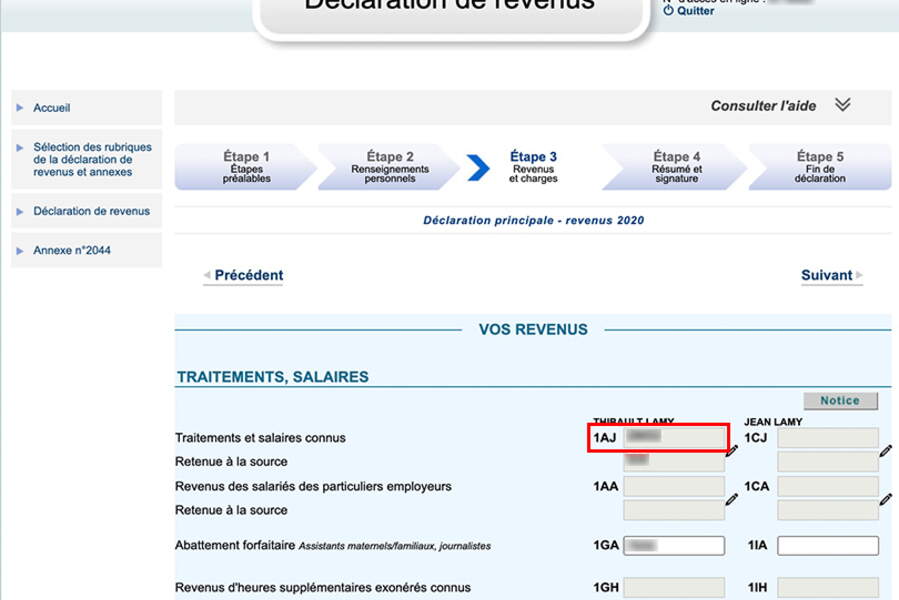The height and width of the screenshot is (600, 899).
Task: Click the Suivant link
Action: tap(828, 275)
